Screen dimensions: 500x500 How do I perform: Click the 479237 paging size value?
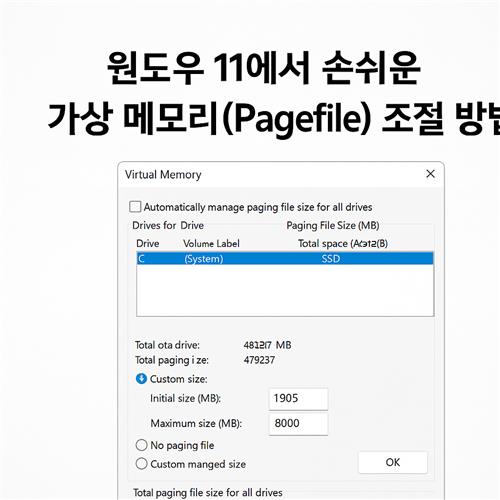tap(259, 360)
